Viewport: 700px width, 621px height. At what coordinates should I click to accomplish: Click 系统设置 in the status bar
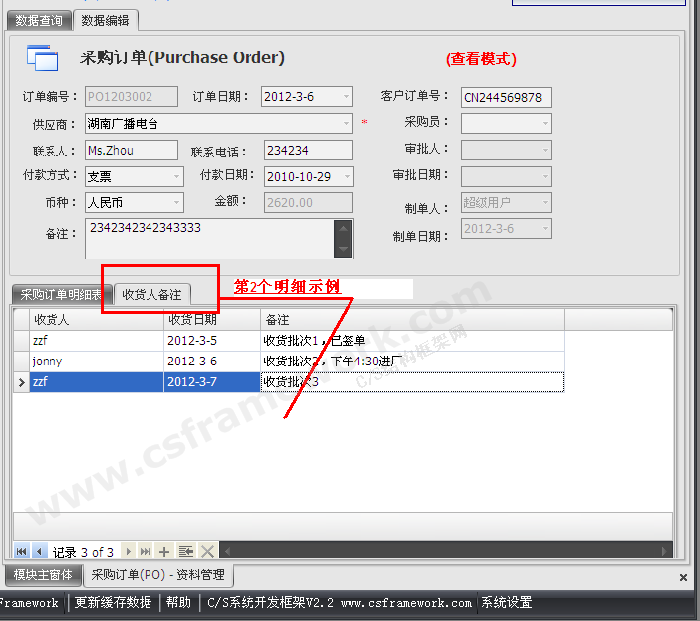point(506,603)
